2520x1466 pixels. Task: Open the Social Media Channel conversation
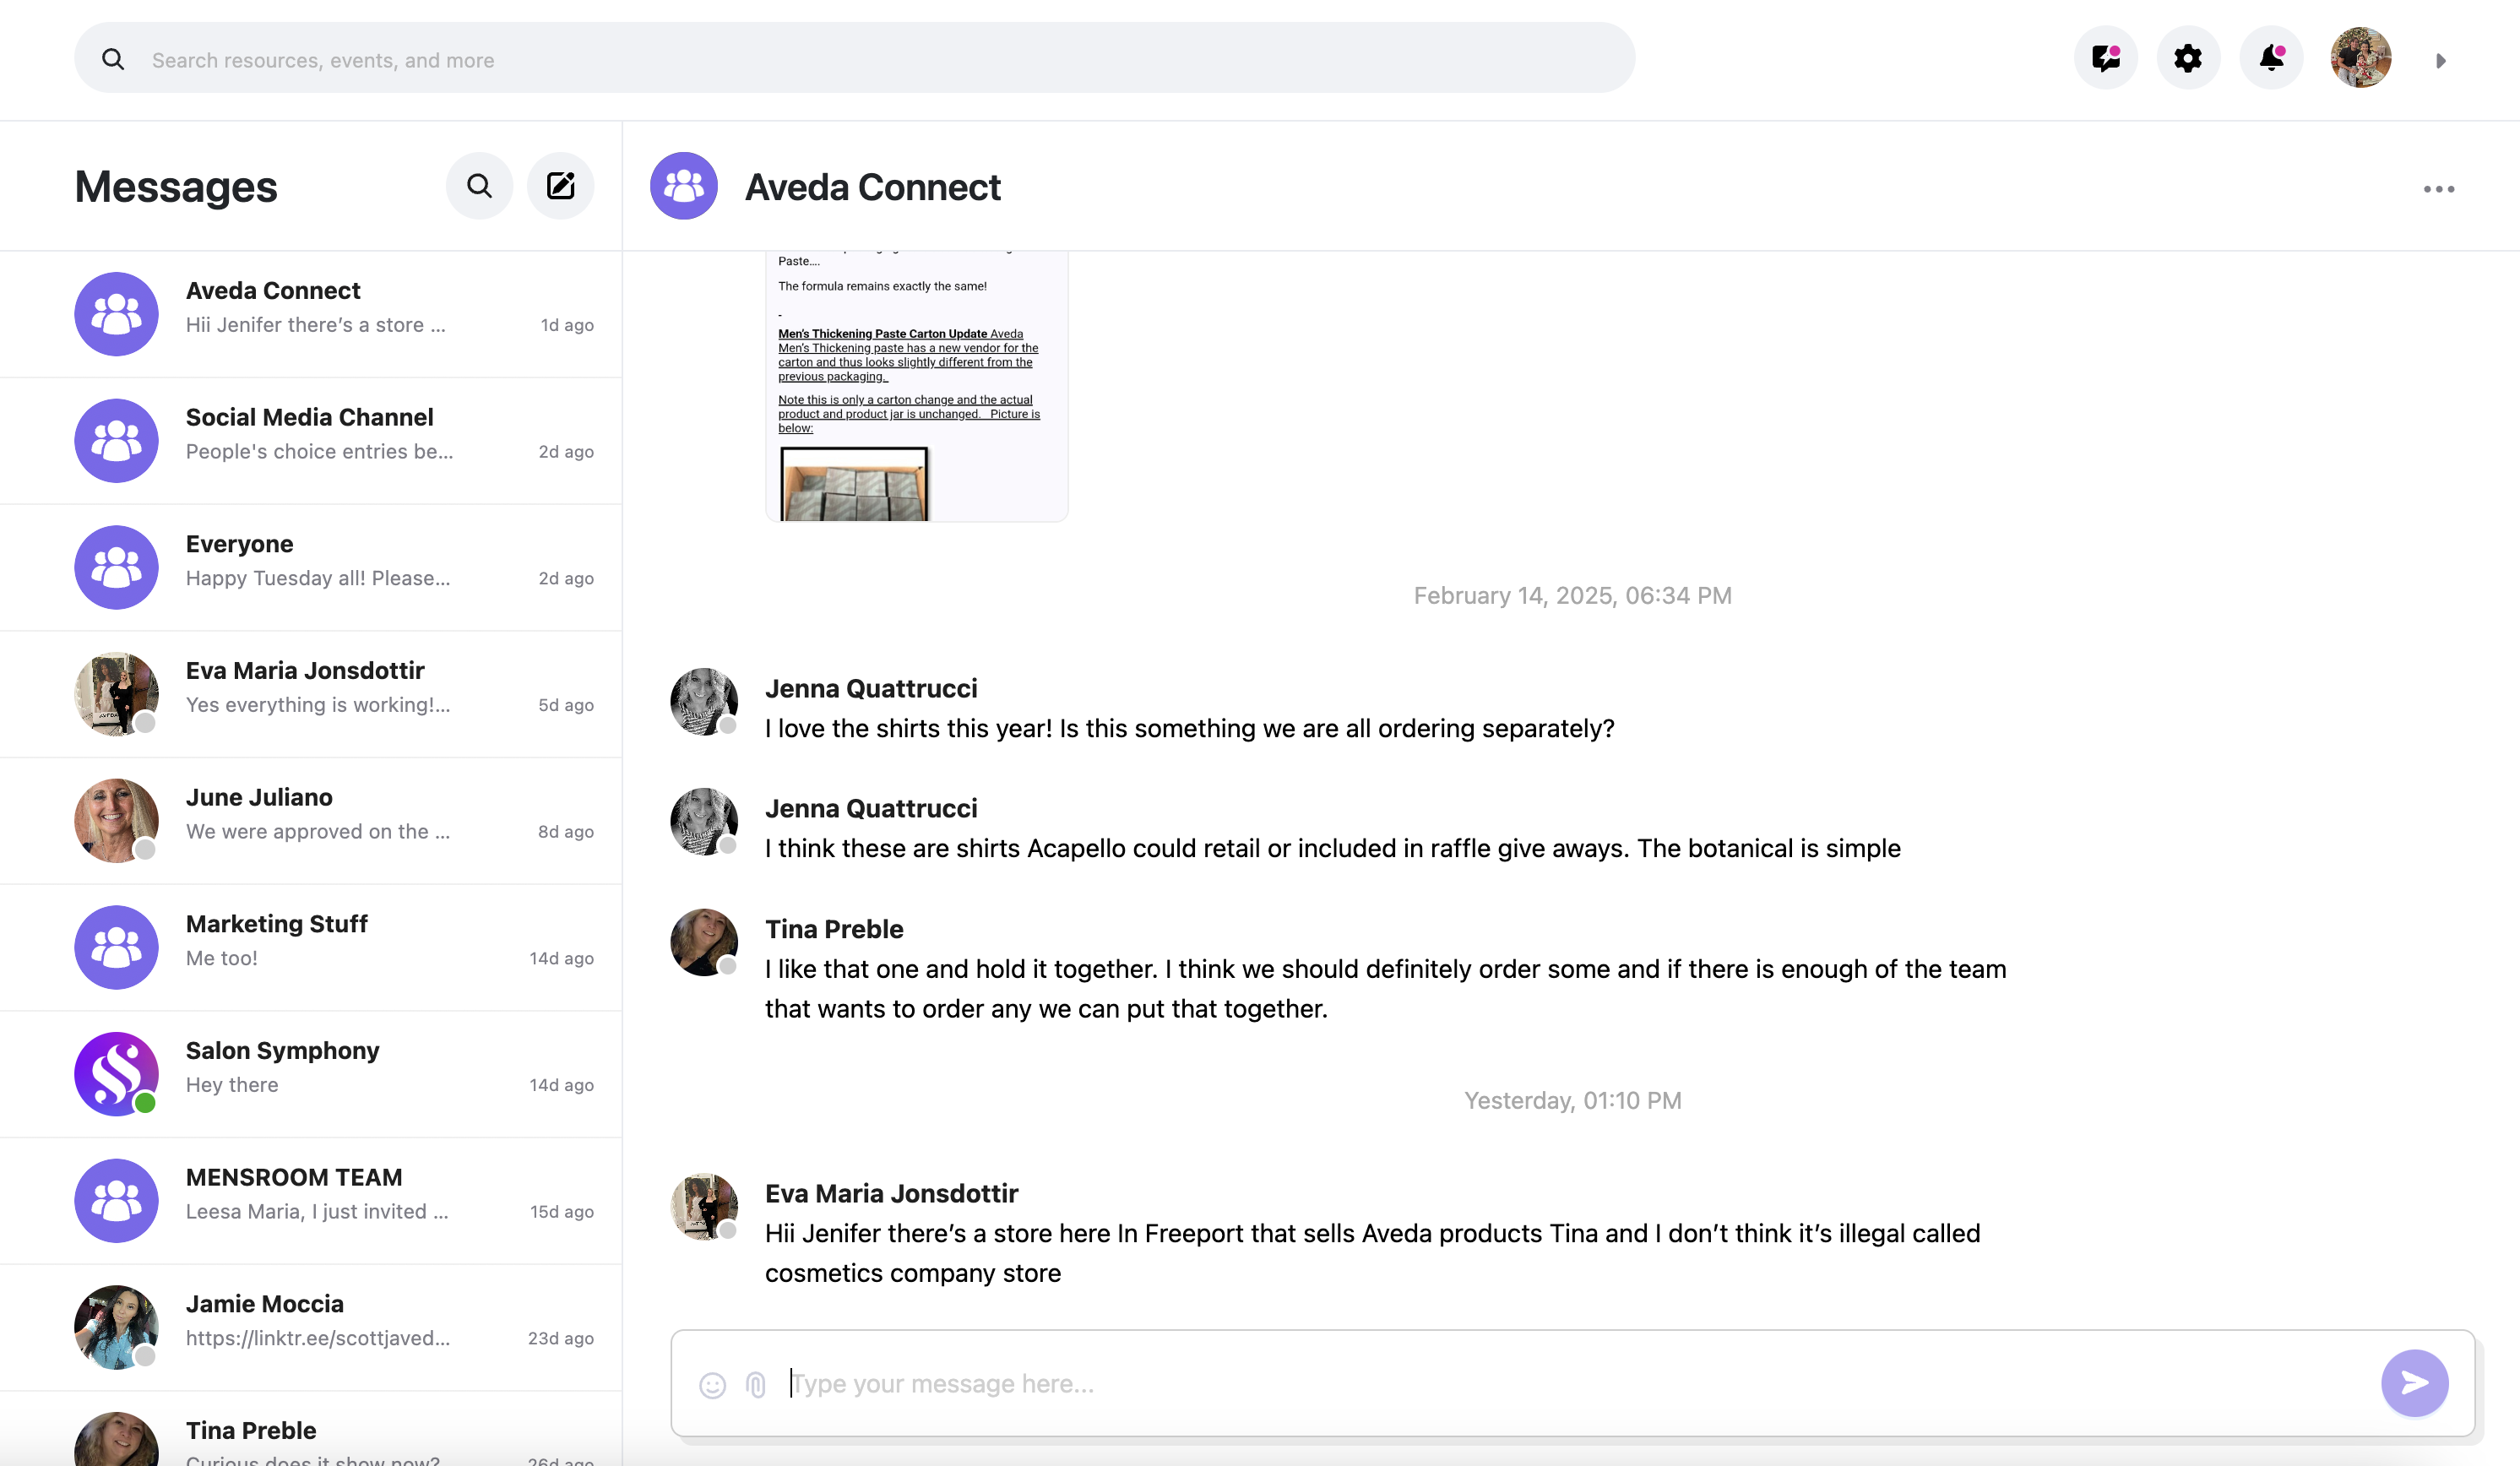pos(311,441)
